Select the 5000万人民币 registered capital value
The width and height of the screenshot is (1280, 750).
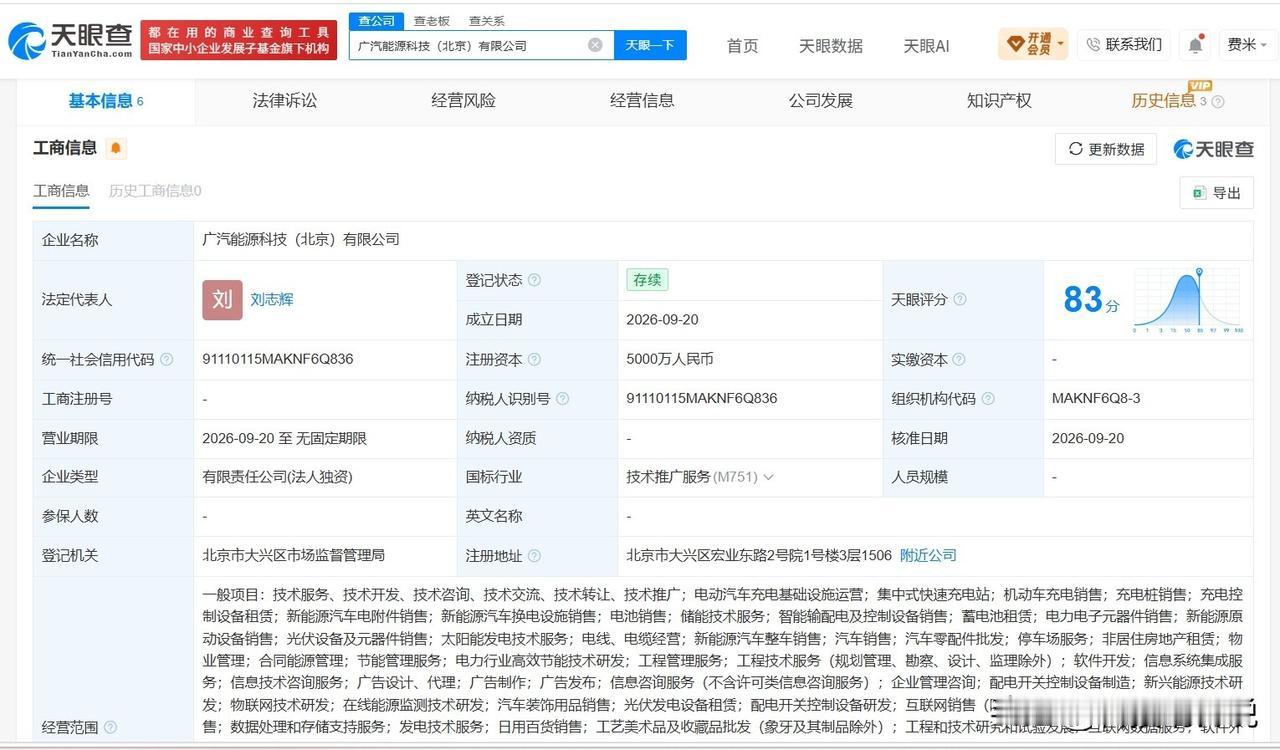tap(670, 359)
